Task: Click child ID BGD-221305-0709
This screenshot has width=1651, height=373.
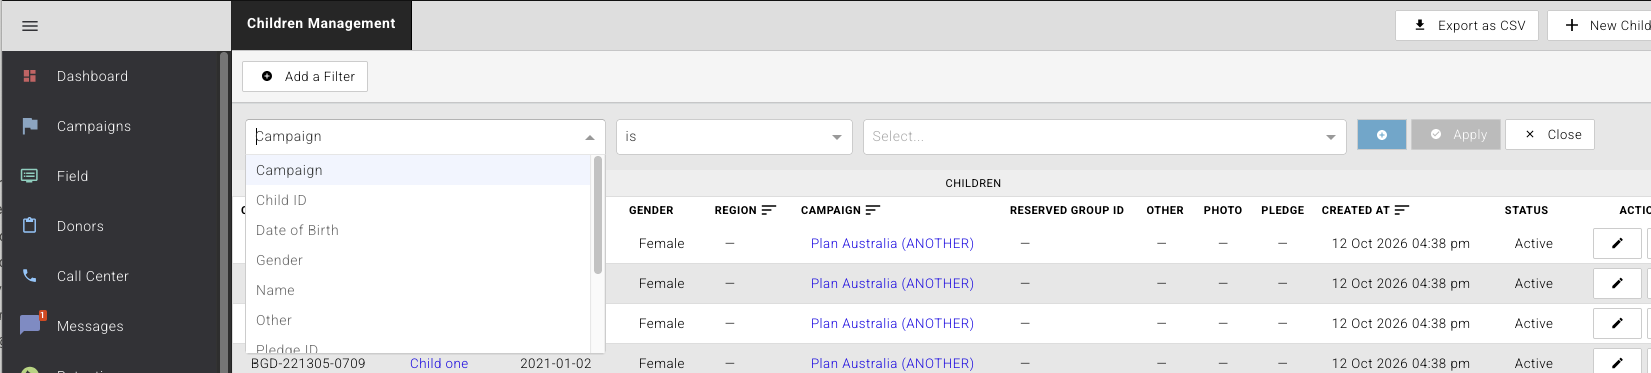Action: click(308, 363)
